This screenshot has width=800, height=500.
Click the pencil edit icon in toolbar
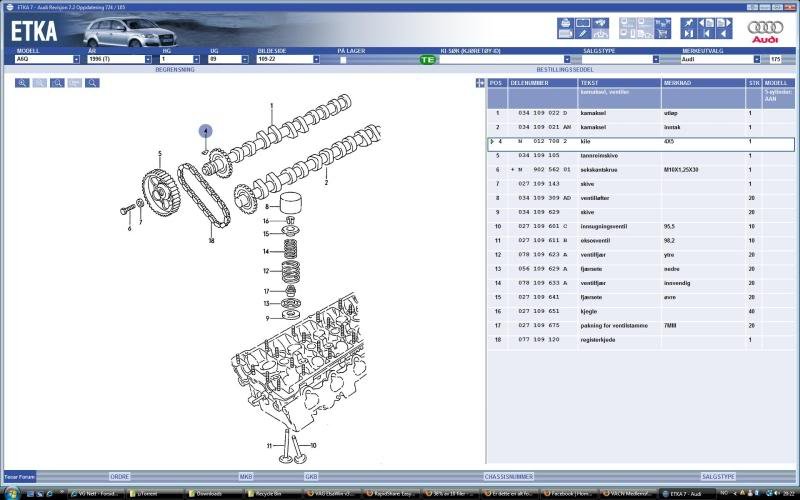pos(582,33)
